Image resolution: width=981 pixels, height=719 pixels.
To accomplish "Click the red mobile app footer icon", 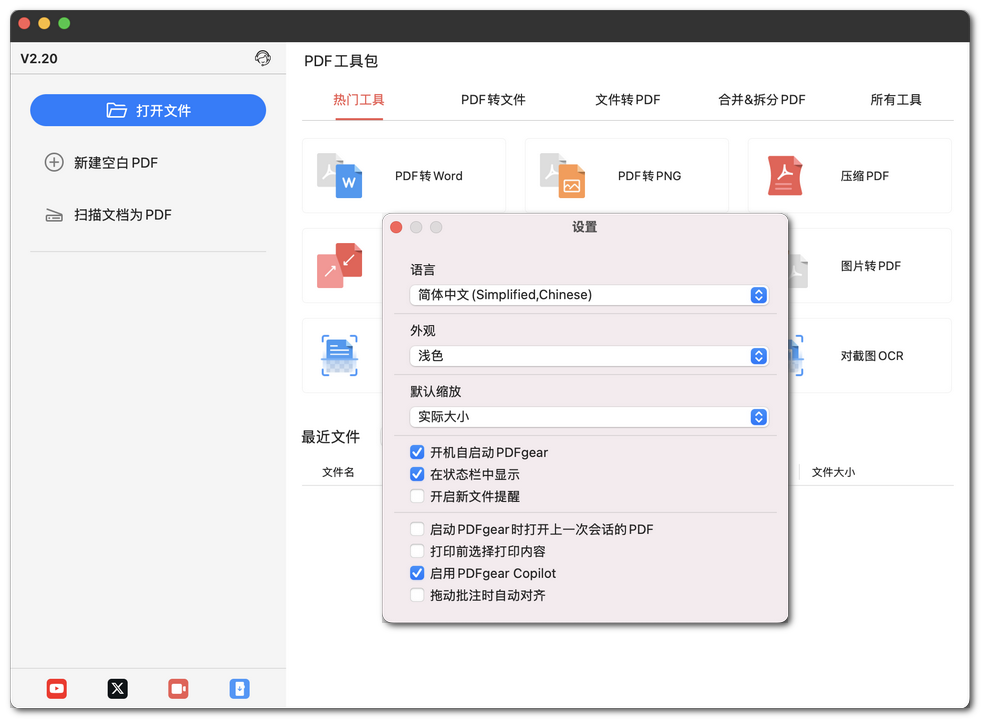I will click(x=178, y=688).
